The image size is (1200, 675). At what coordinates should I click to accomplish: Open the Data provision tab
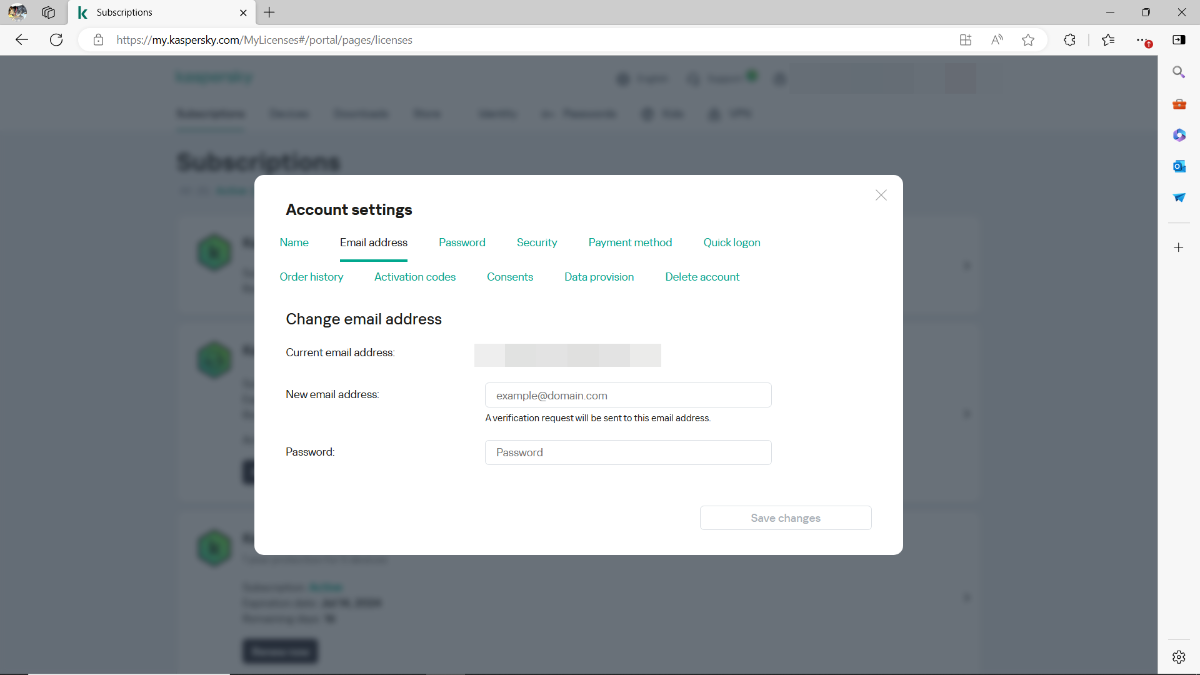(599, 277)
